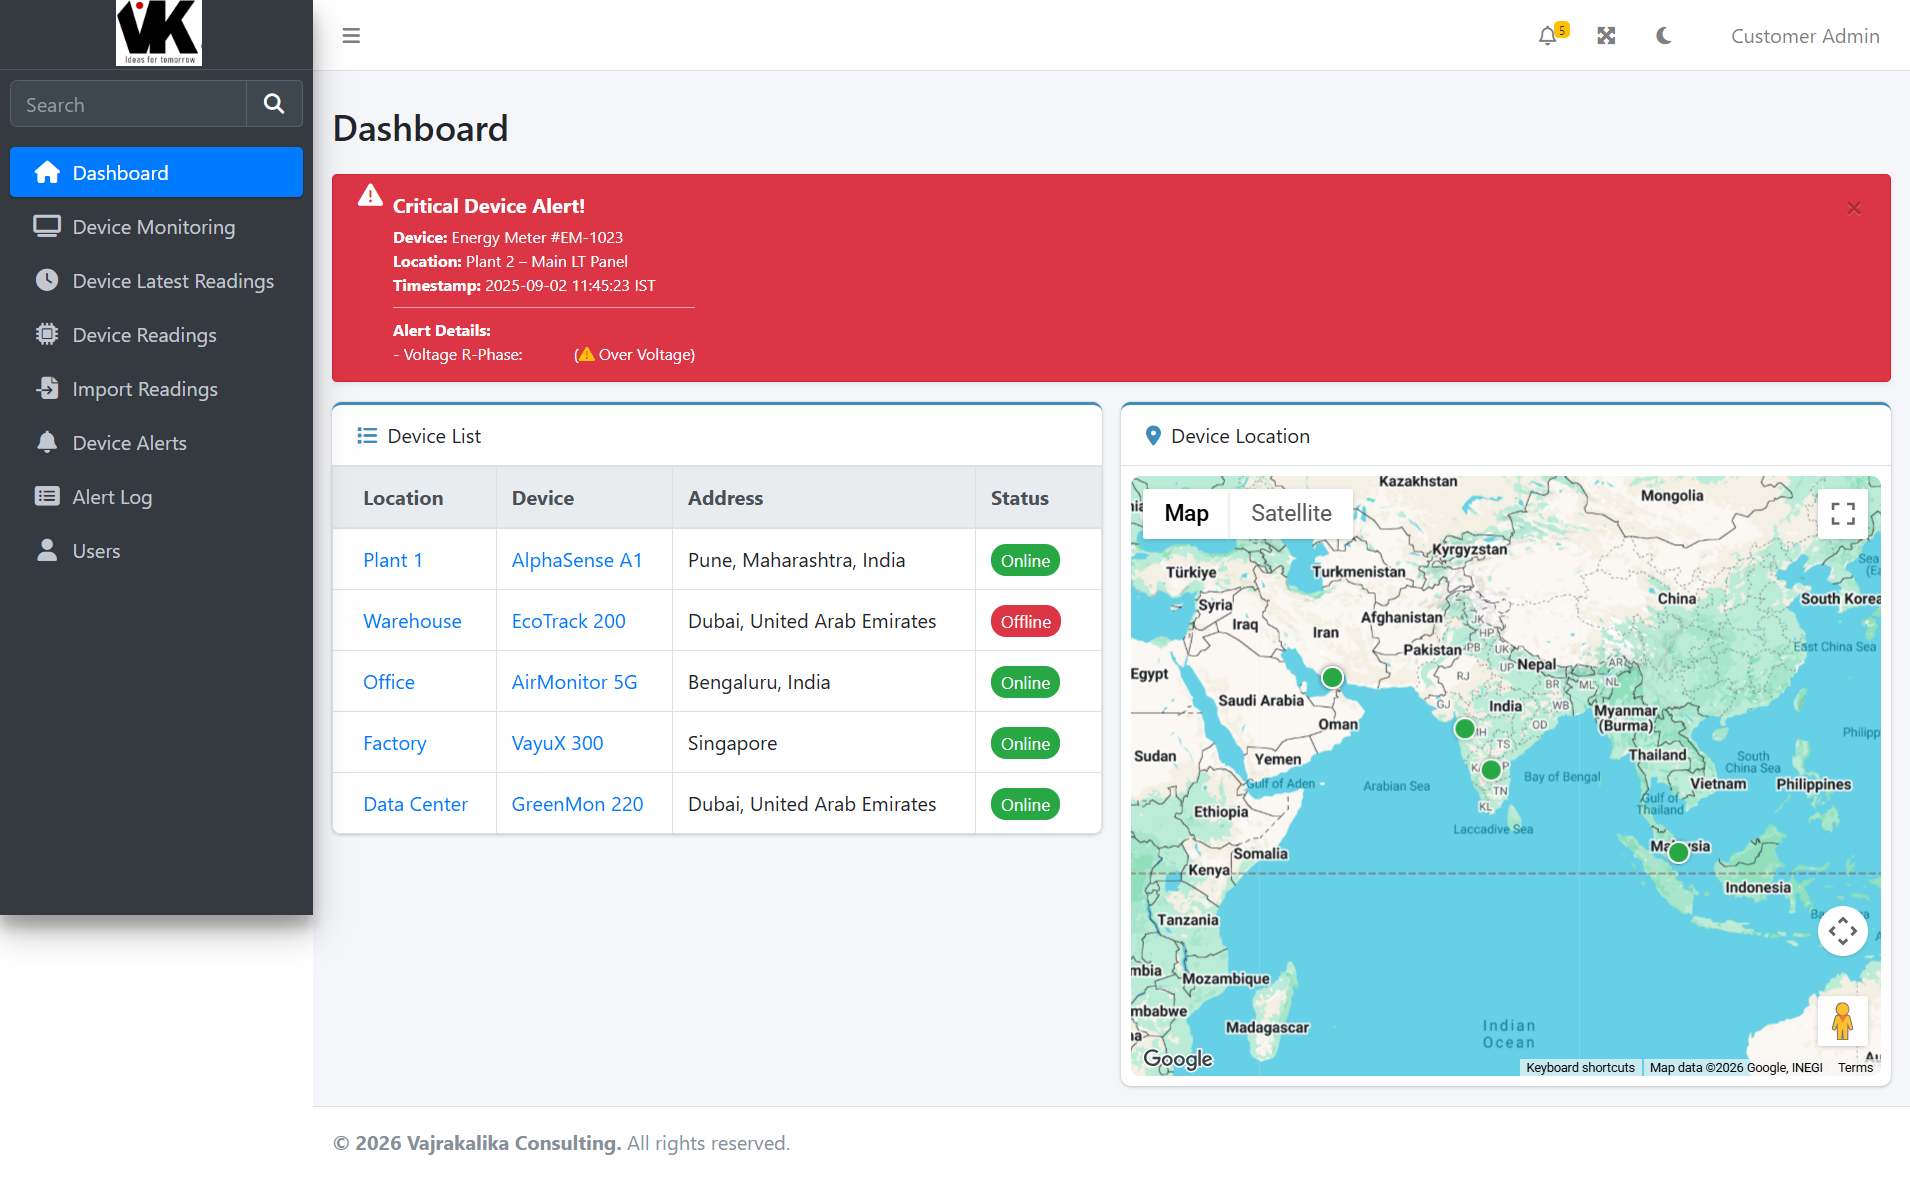The height and width of the screenshot is (1177, 1910).
Task: Open the Data Center location link
Action: [x=415, y=804]
